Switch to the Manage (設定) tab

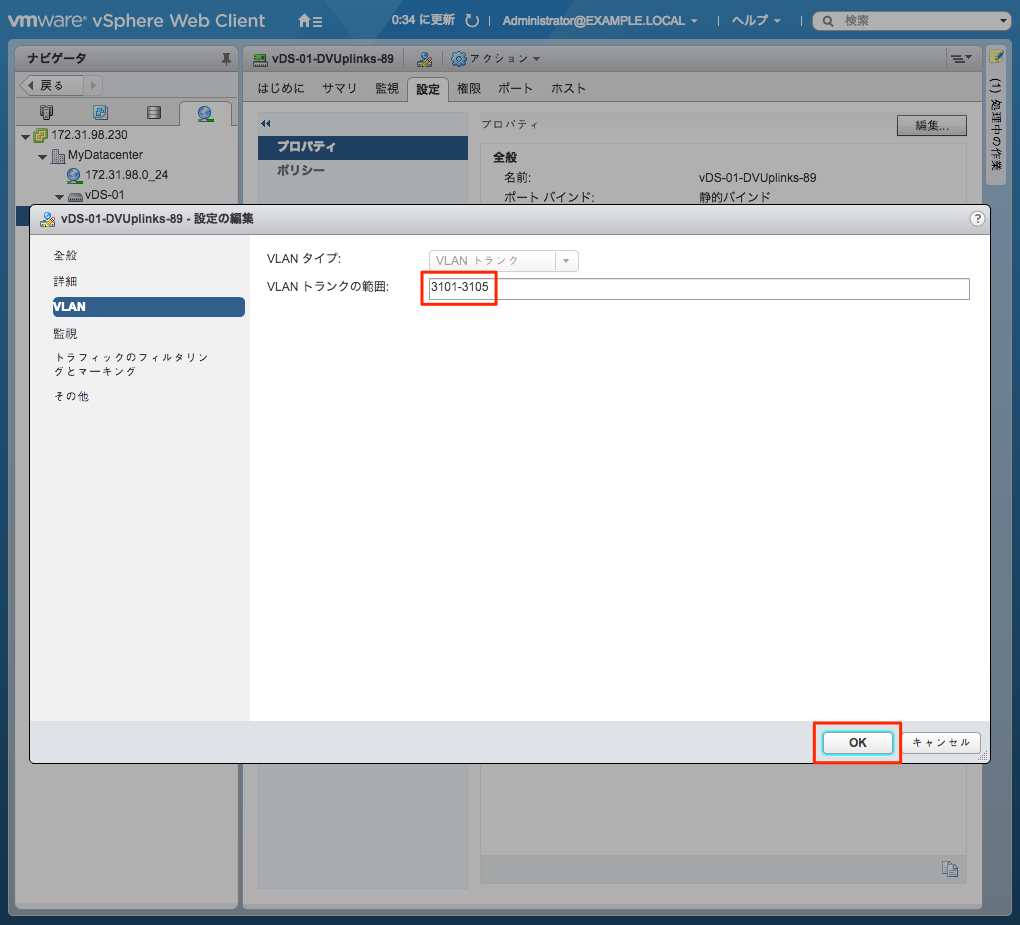428,89
